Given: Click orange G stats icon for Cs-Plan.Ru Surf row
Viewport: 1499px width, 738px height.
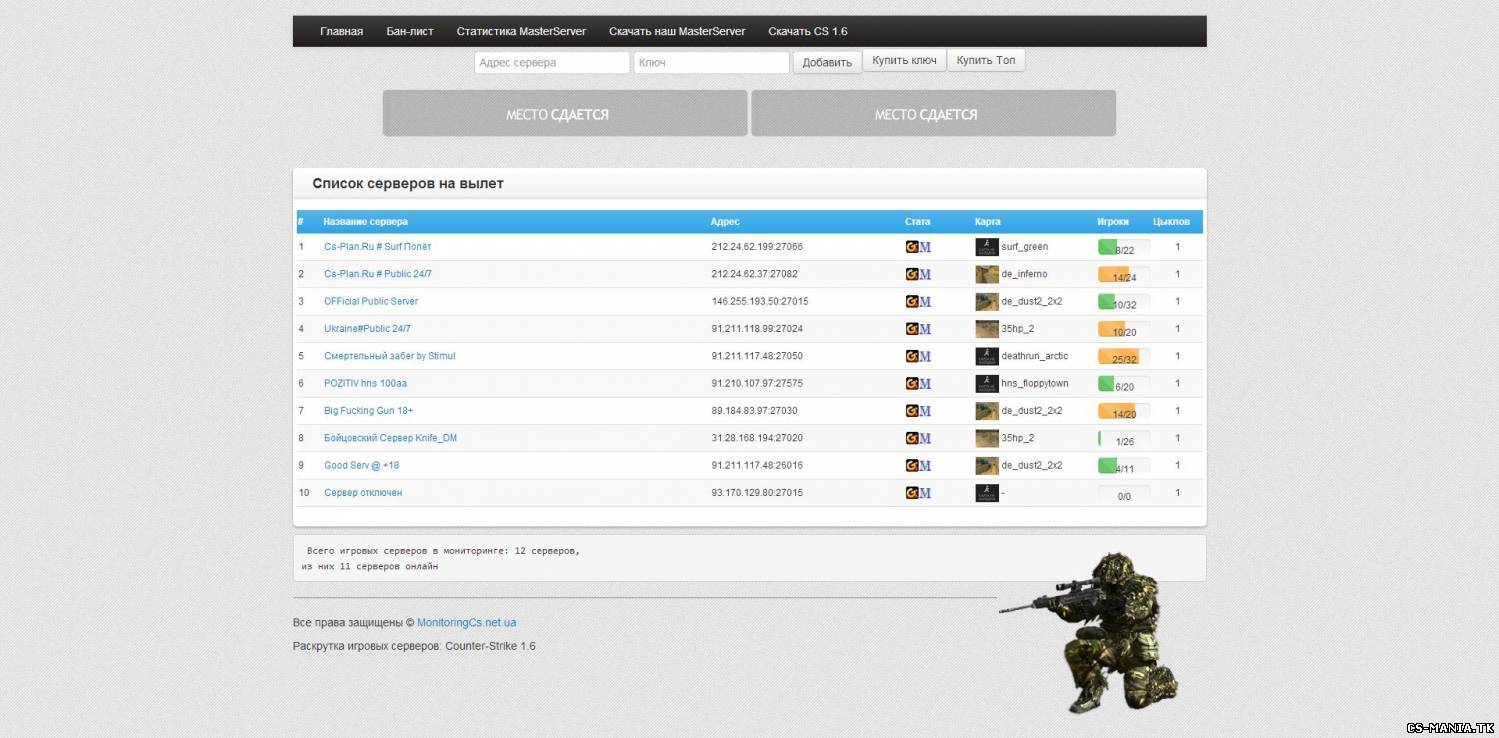Looking at the screenshot, I should (912, 247).
